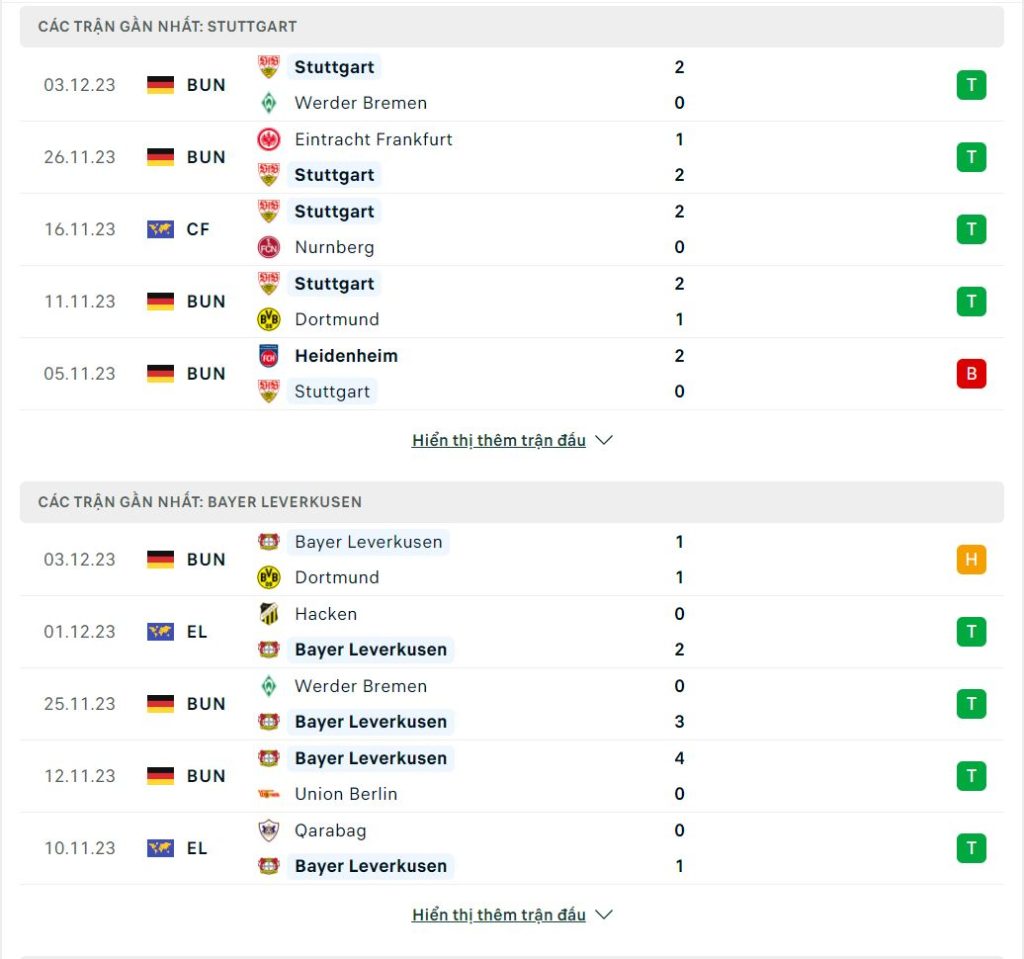
Task: Select the 'Các trận gần nhất: Stuttgart' section header
Action: pos(511,27)
